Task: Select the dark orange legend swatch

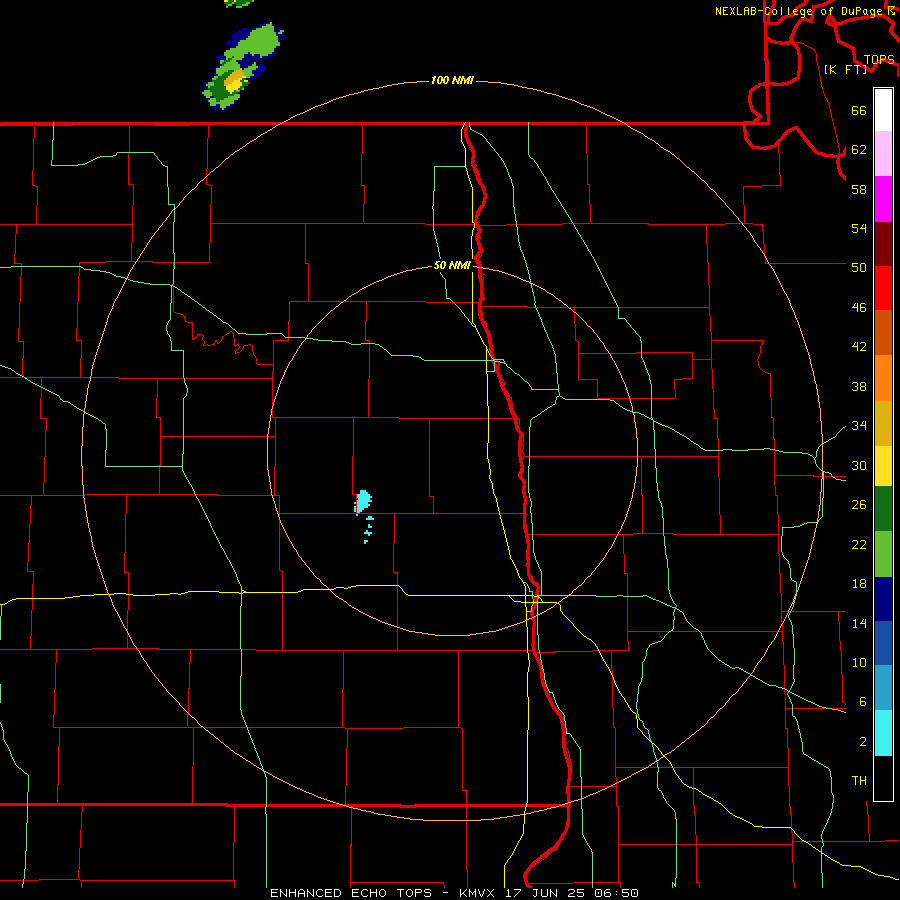Action: (x=883, y=332)
